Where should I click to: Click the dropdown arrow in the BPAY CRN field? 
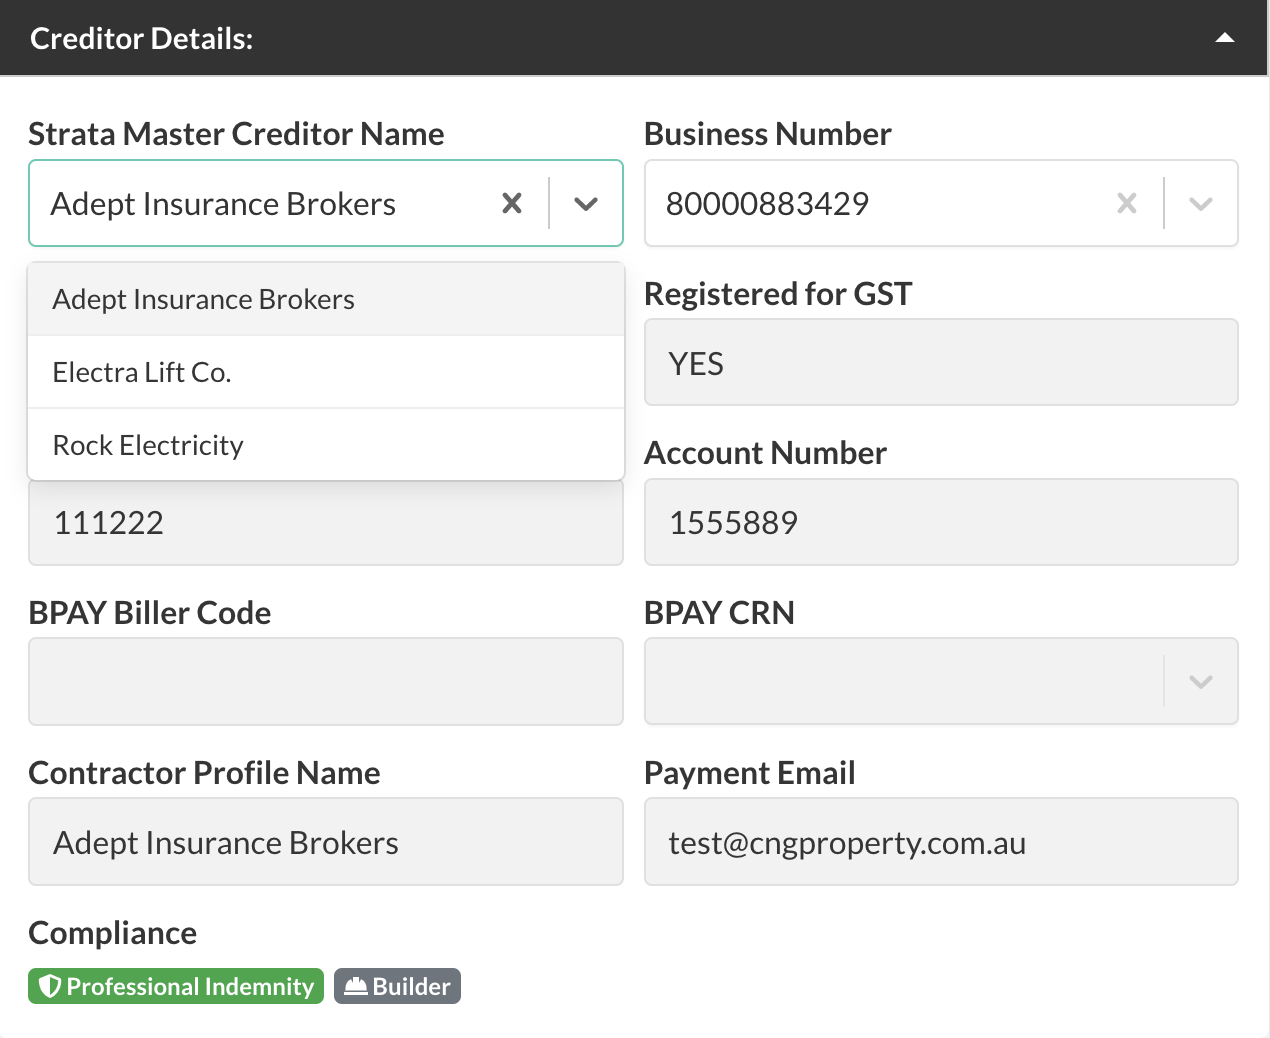[x=1200, y=681]
